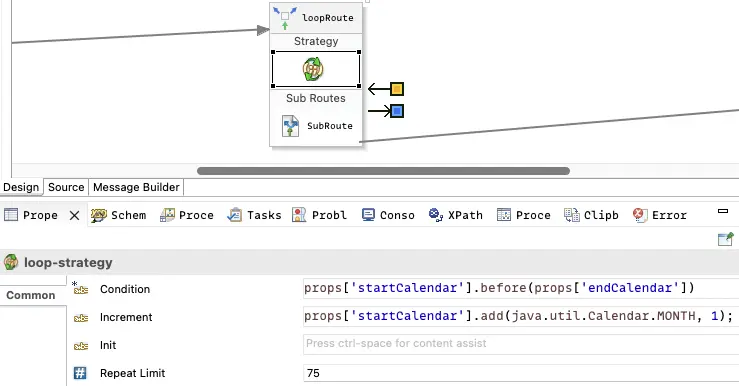Click the Repeat Limit label
Image resolution: width=739 pixels, height=386 pixels.
(132, 373)
